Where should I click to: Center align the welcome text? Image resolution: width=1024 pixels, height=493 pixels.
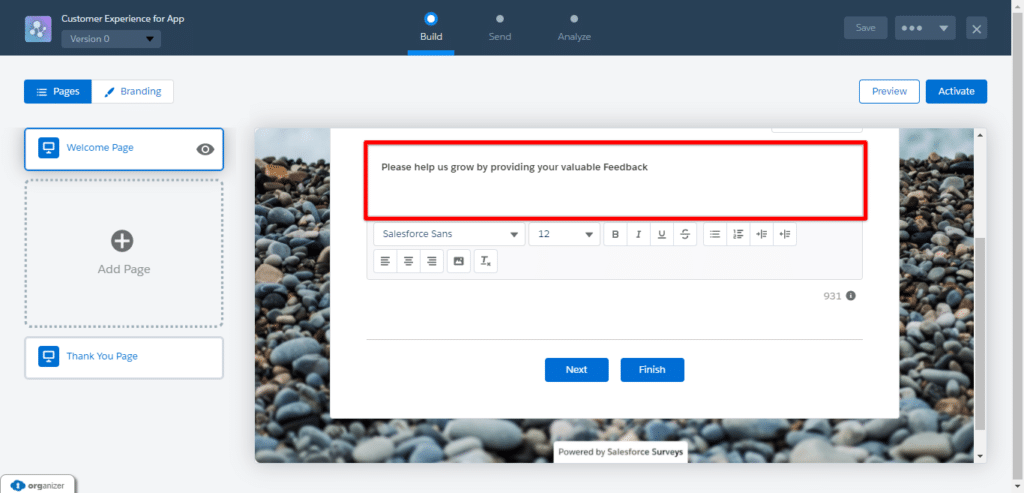point(408,261)
